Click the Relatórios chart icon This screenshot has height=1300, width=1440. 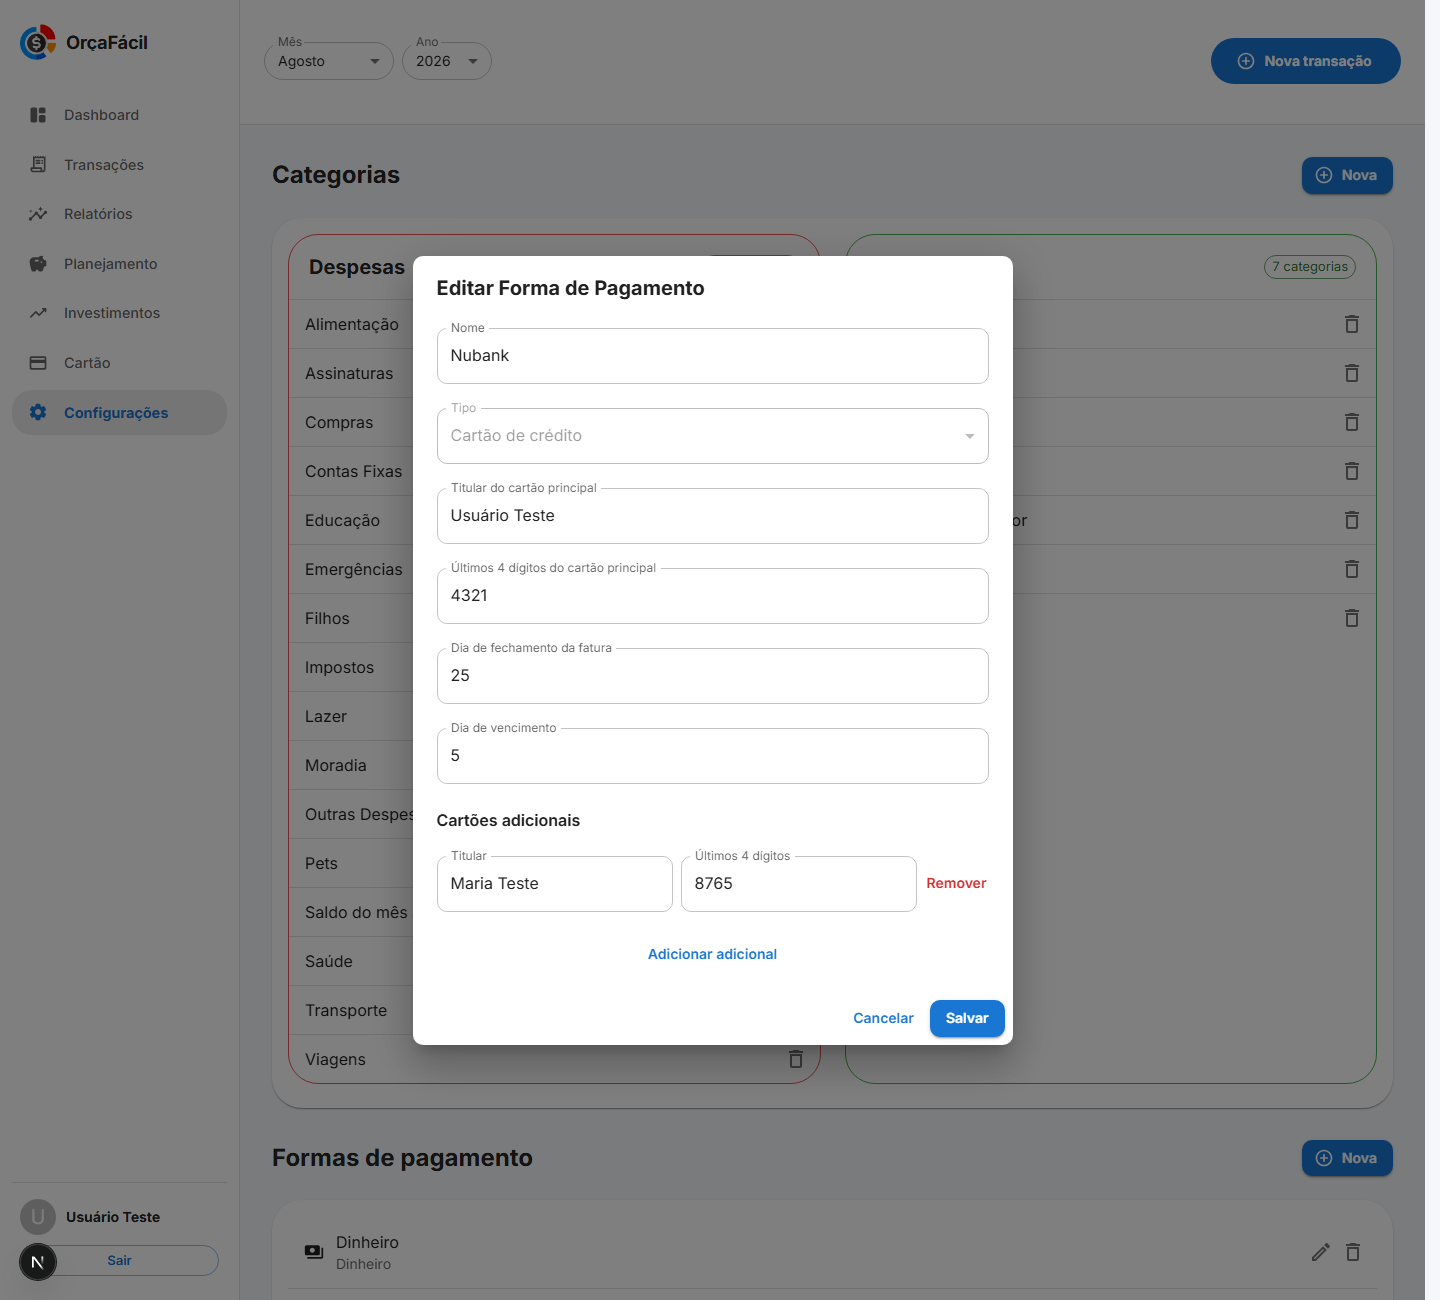(38, 214)
